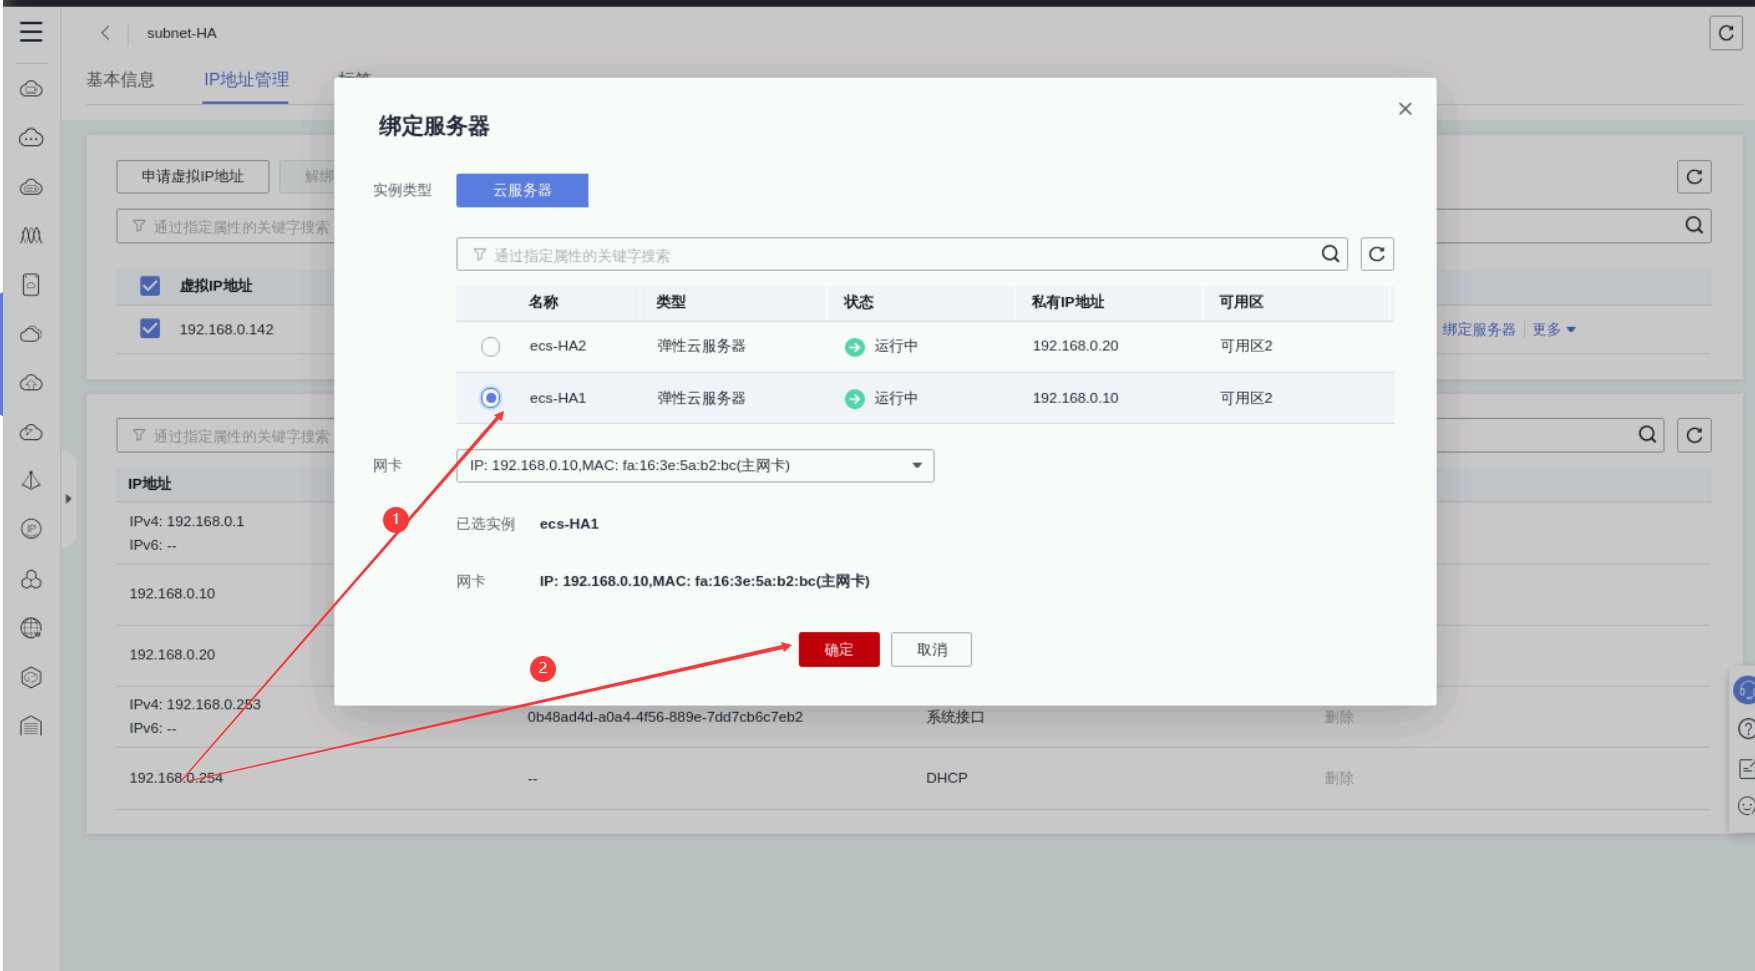The width and height of the screenshot is (1755, 971).
Task: Click the 名称 column header
Action: point(544,302)
